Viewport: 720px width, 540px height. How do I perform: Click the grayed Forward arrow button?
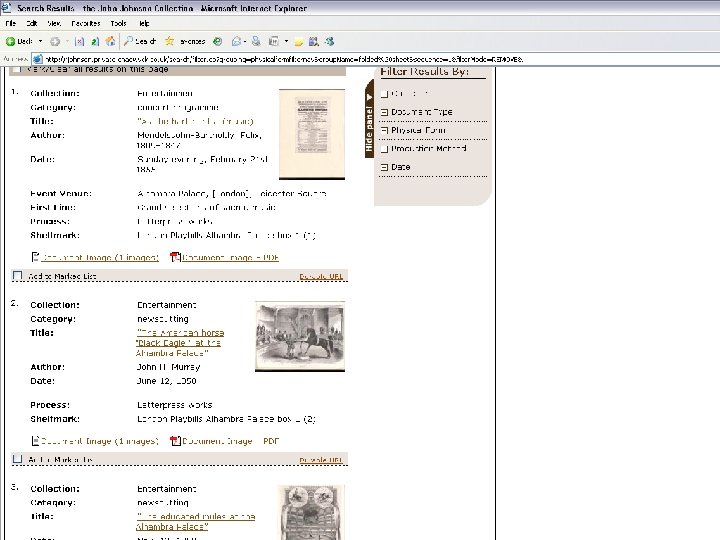point(55,42)
